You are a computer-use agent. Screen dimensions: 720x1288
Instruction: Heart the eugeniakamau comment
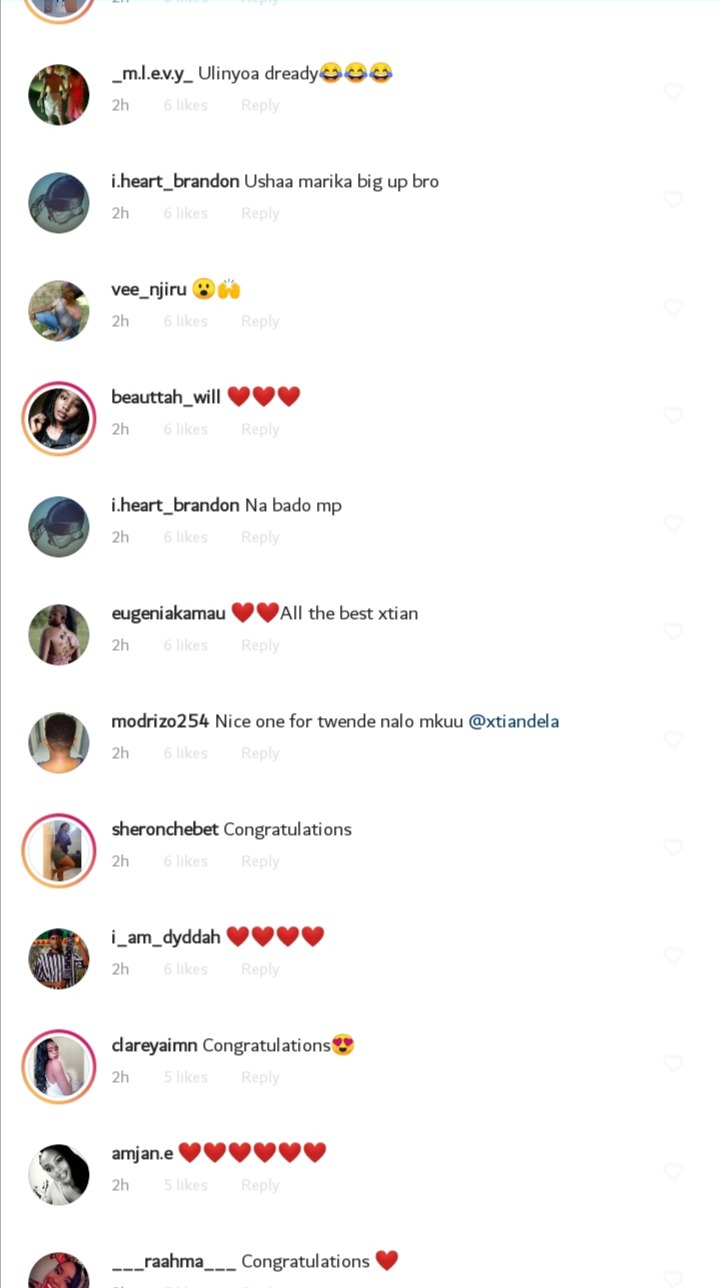pos(673,631)
